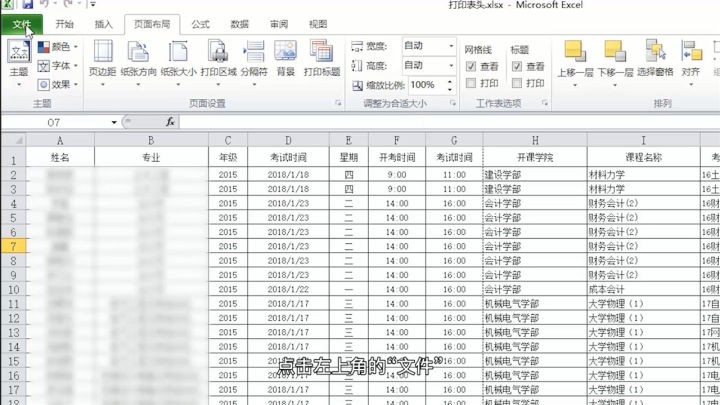The image size is (720, 405).
Task: Open the 选择窗格 selection pane
Action: click(x=655, y=58)
